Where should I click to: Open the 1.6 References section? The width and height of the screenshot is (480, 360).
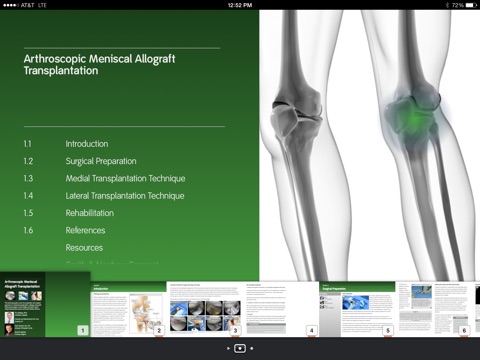(x=64, y=230)
